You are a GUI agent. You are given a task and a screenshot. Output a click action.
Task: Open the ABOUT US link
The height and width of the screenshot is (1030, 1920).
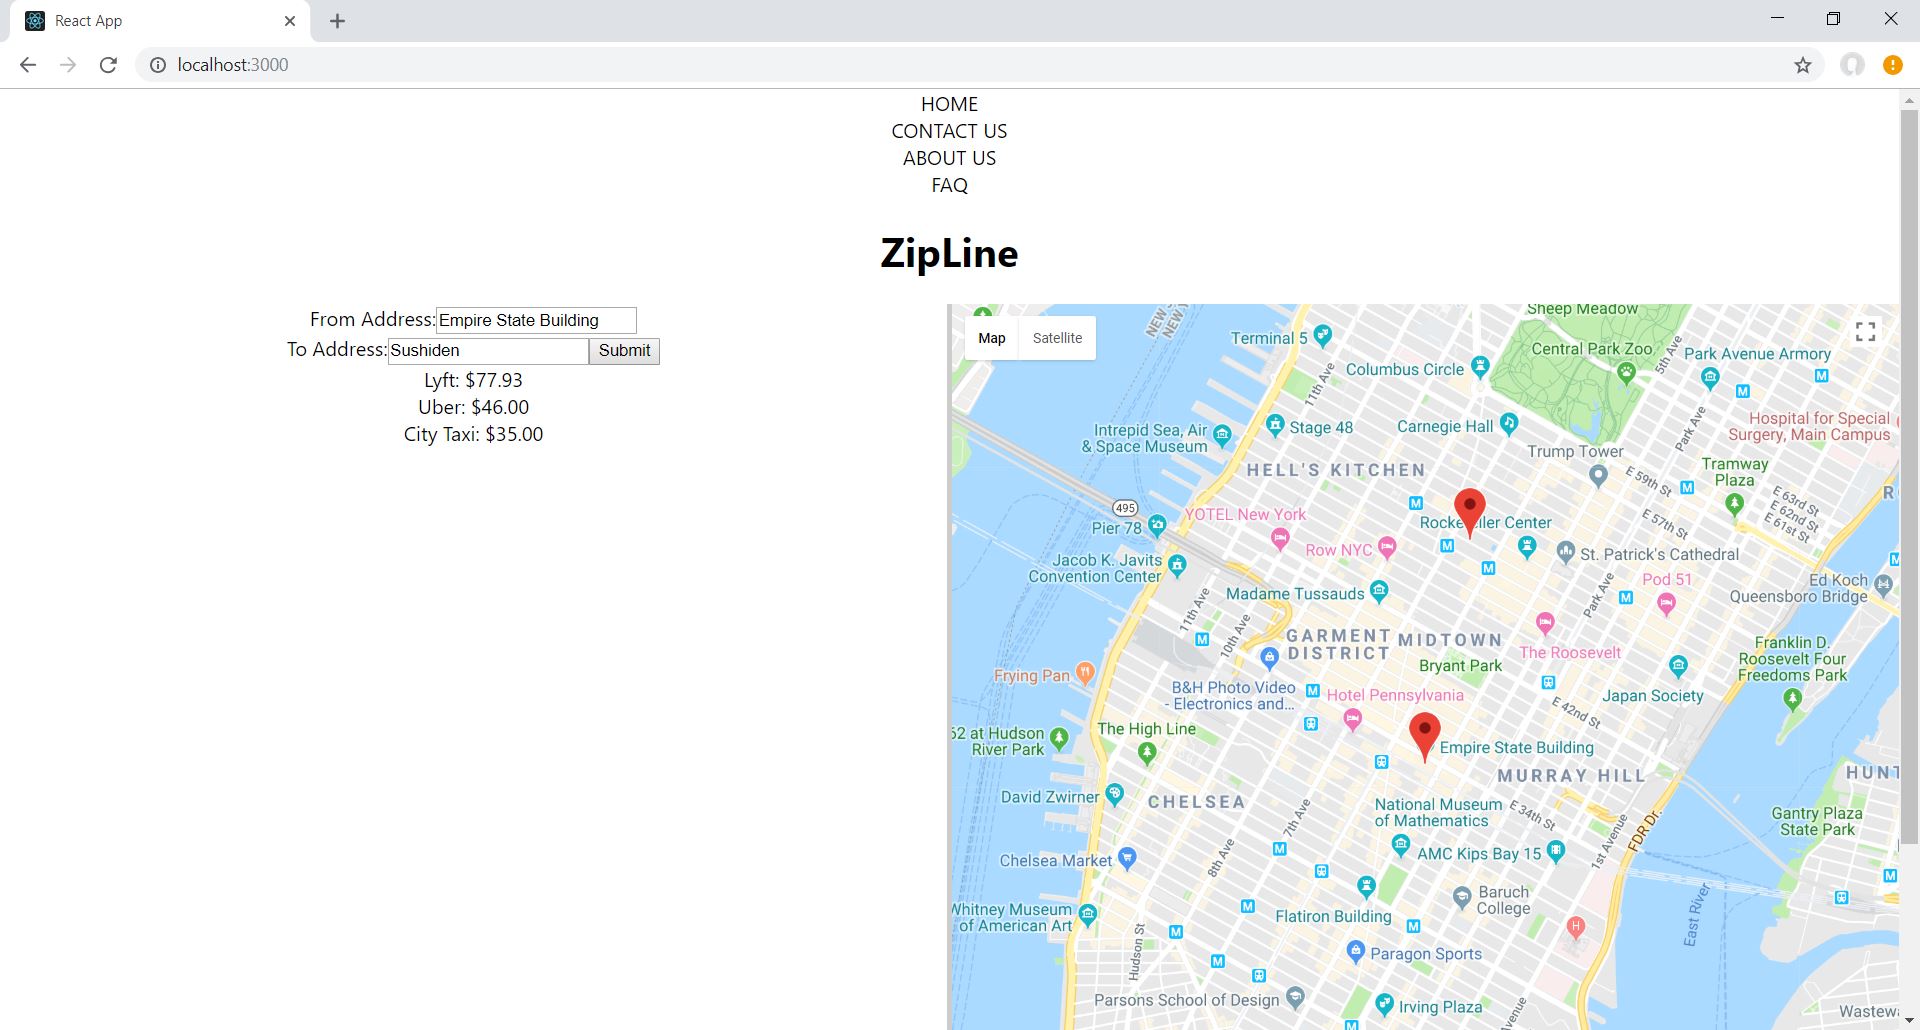coord(949,158)
